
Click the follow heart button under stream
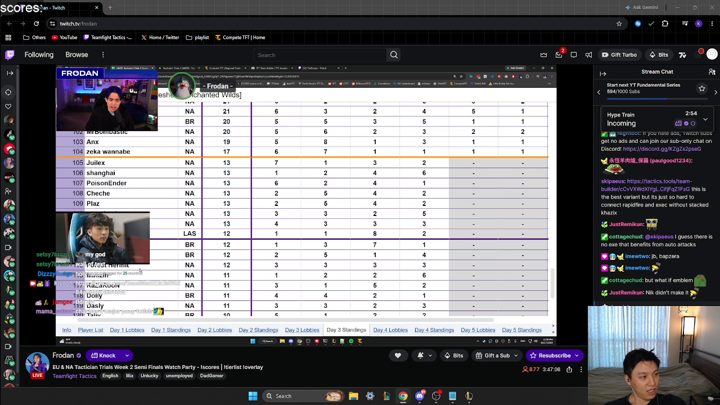pos(398,355)
